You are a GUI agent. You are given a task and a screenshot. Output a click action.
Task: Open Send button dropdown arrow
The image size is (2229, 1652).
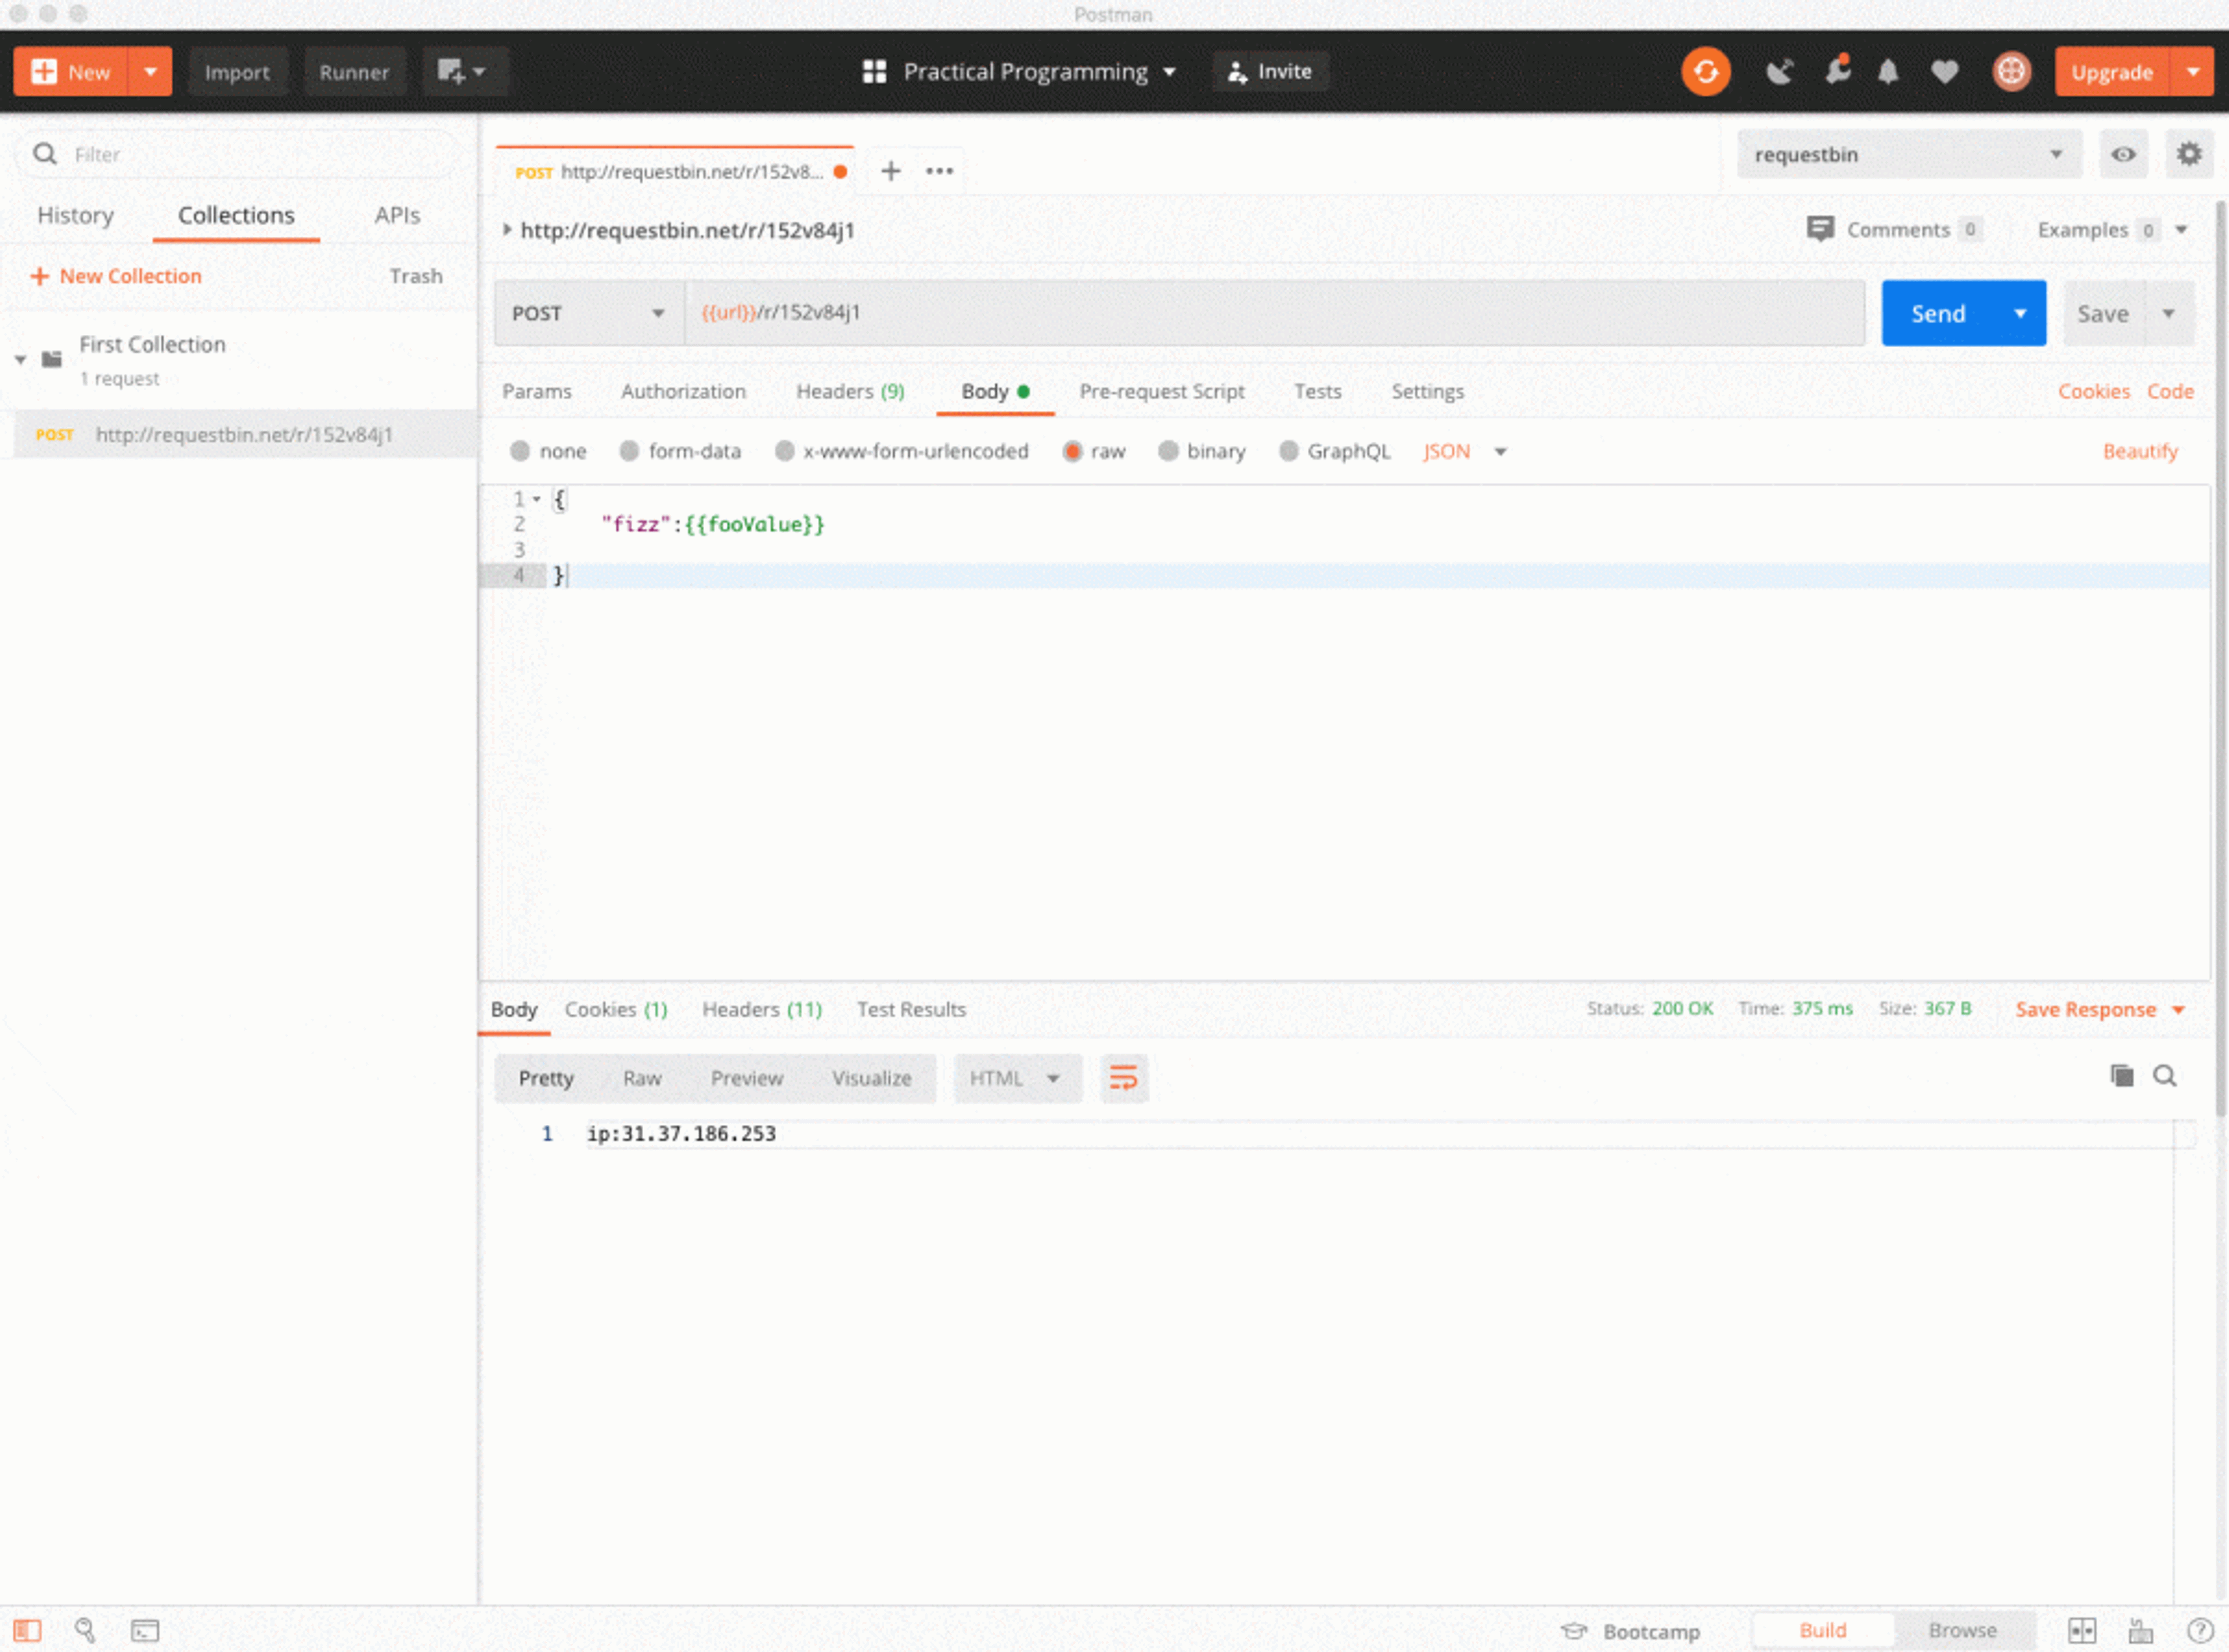click(2020, 313)
